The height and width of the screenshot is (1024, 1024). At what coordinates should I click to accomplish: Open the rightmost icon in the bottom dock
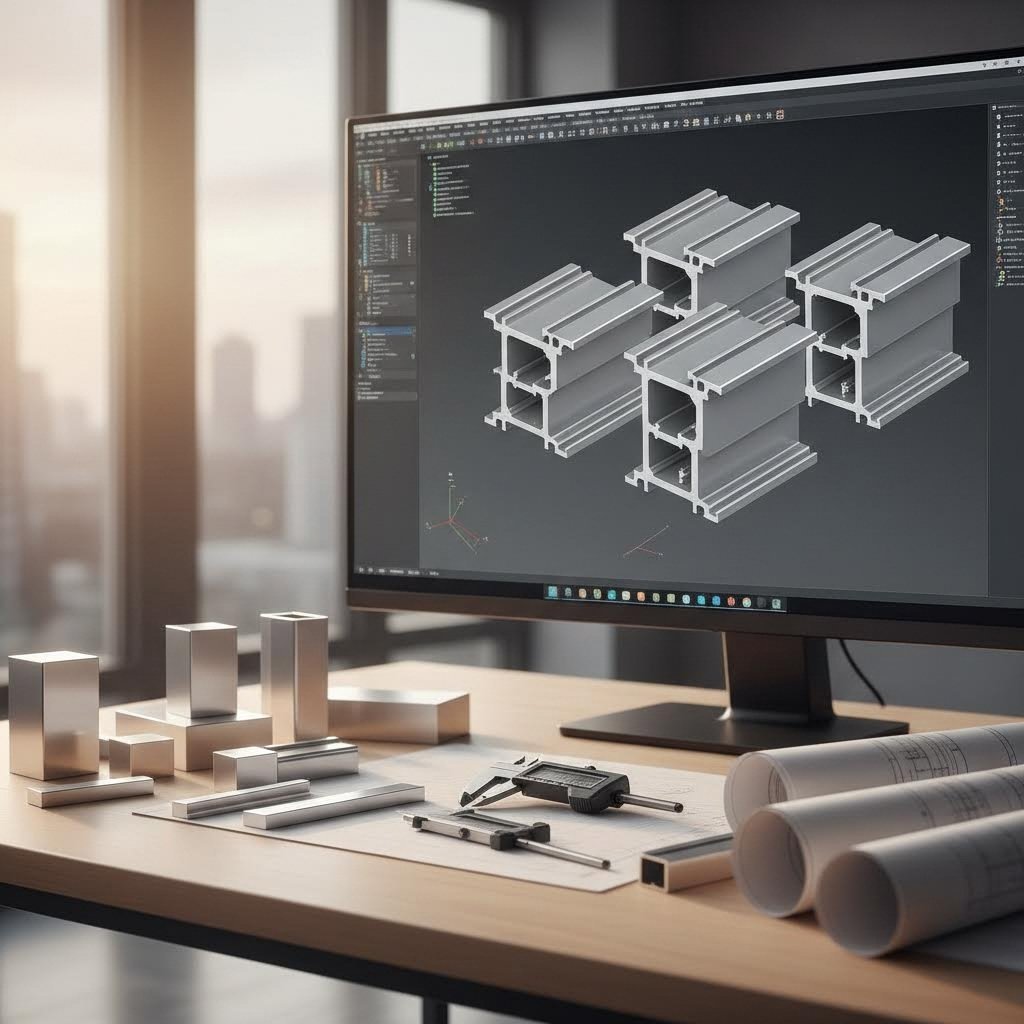pos(776,603)
